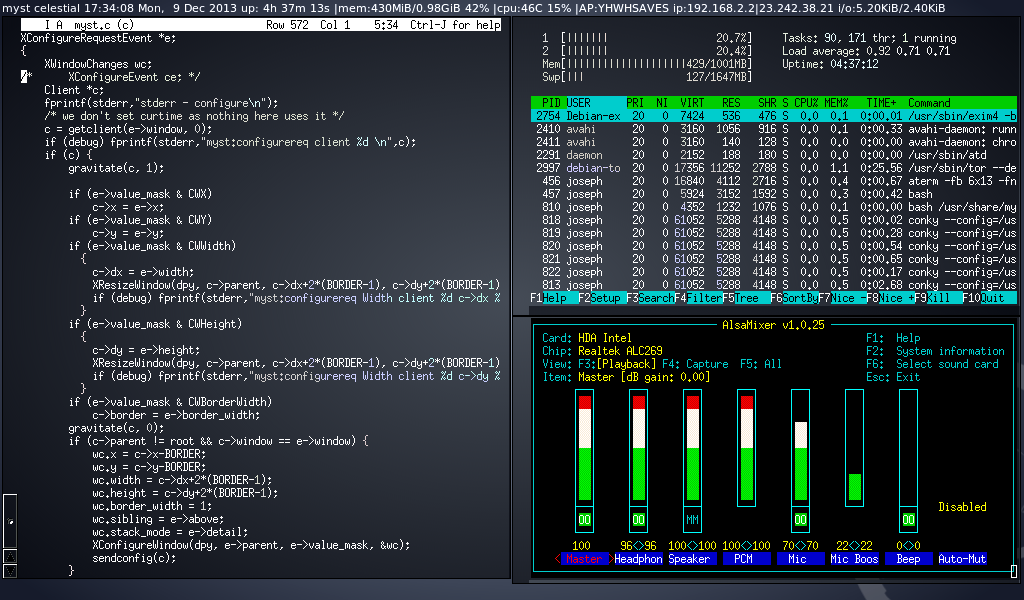Viewport: 1024px width, 600px height.
Task: Click the terminal scrollbar thumb at left
Action: tap(10, 521)
